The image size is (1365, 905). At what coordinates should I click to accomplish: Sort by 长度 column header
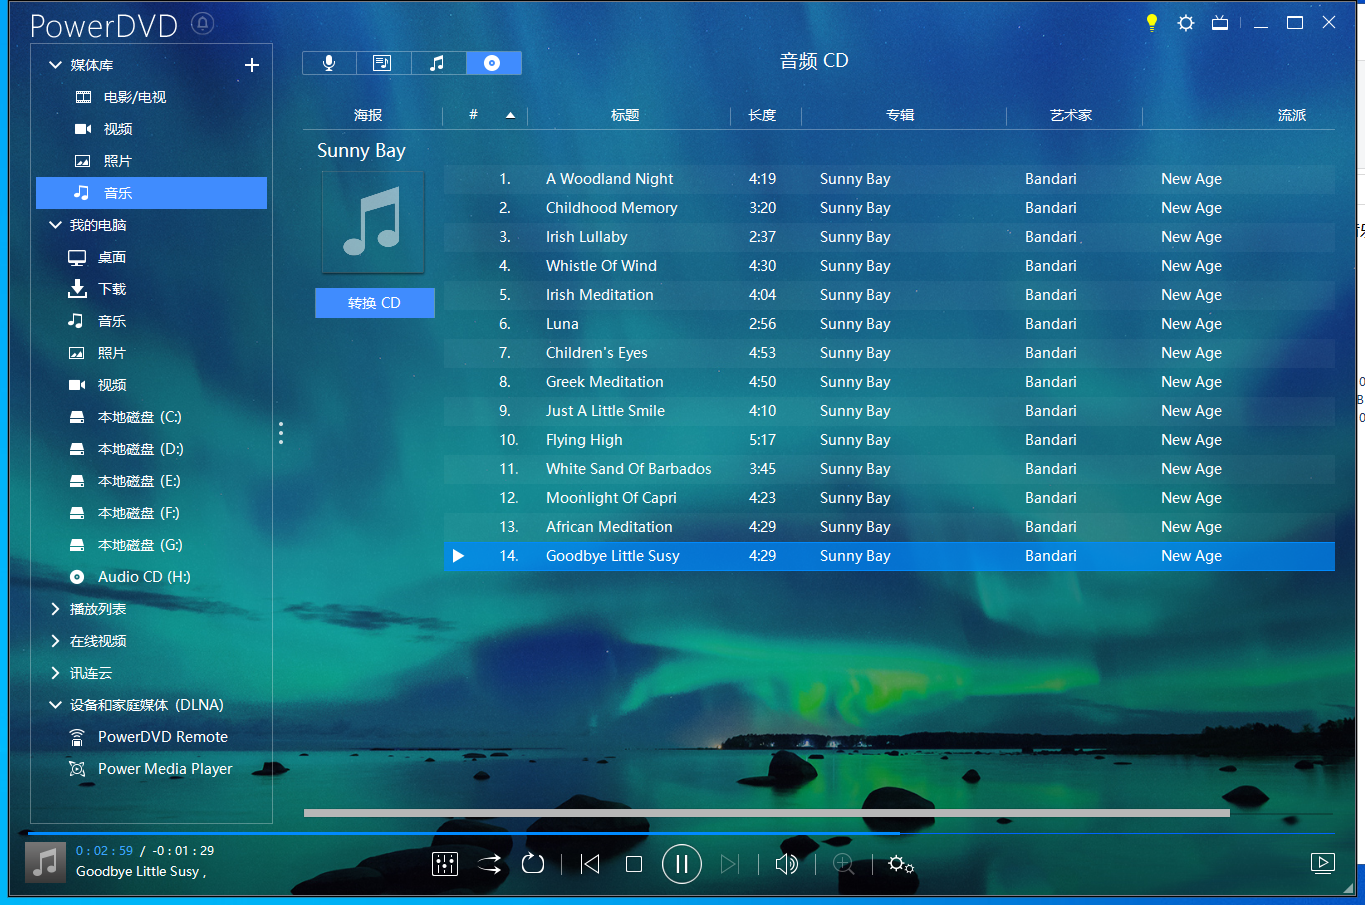[x=762, y=115]
